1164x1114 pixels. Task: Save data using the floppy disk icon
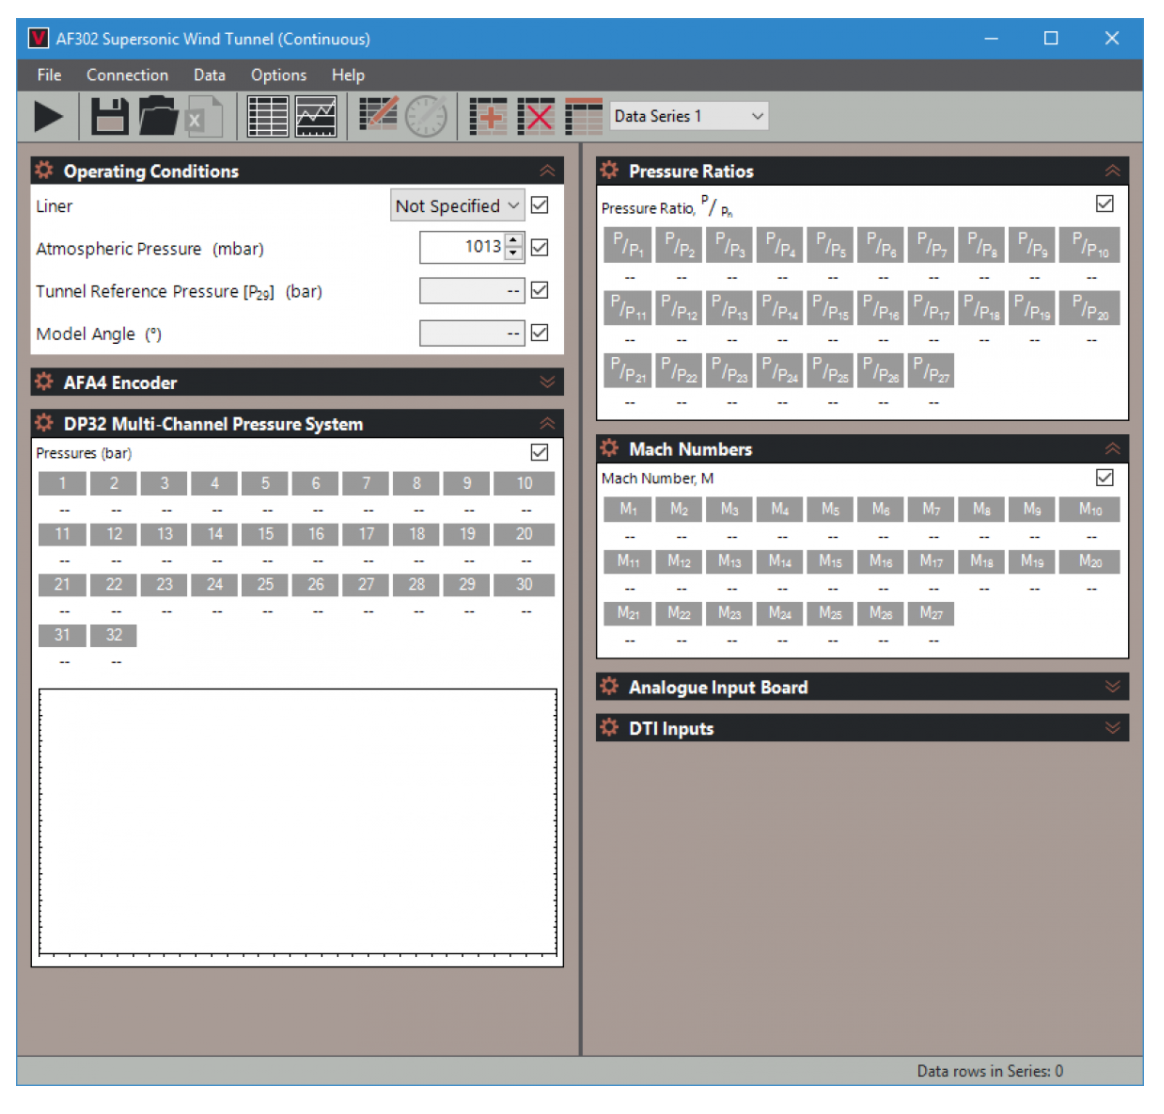pyautogui.click(x=109, y=117)
